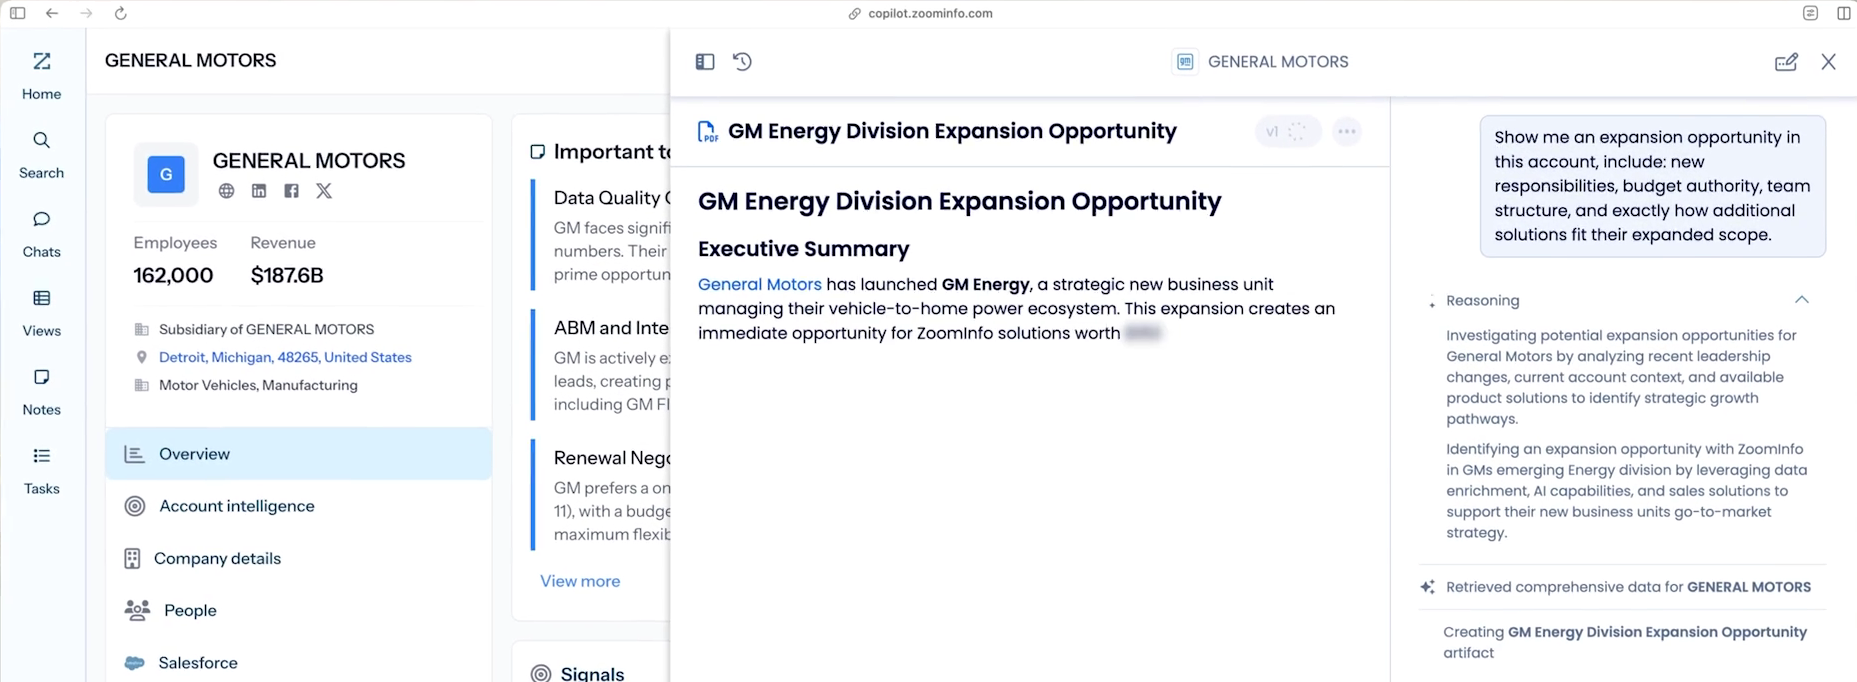Open Chats in the left sidebar
The width and height of the screenshot is (1857, 682).
click(x=42, y=234)
